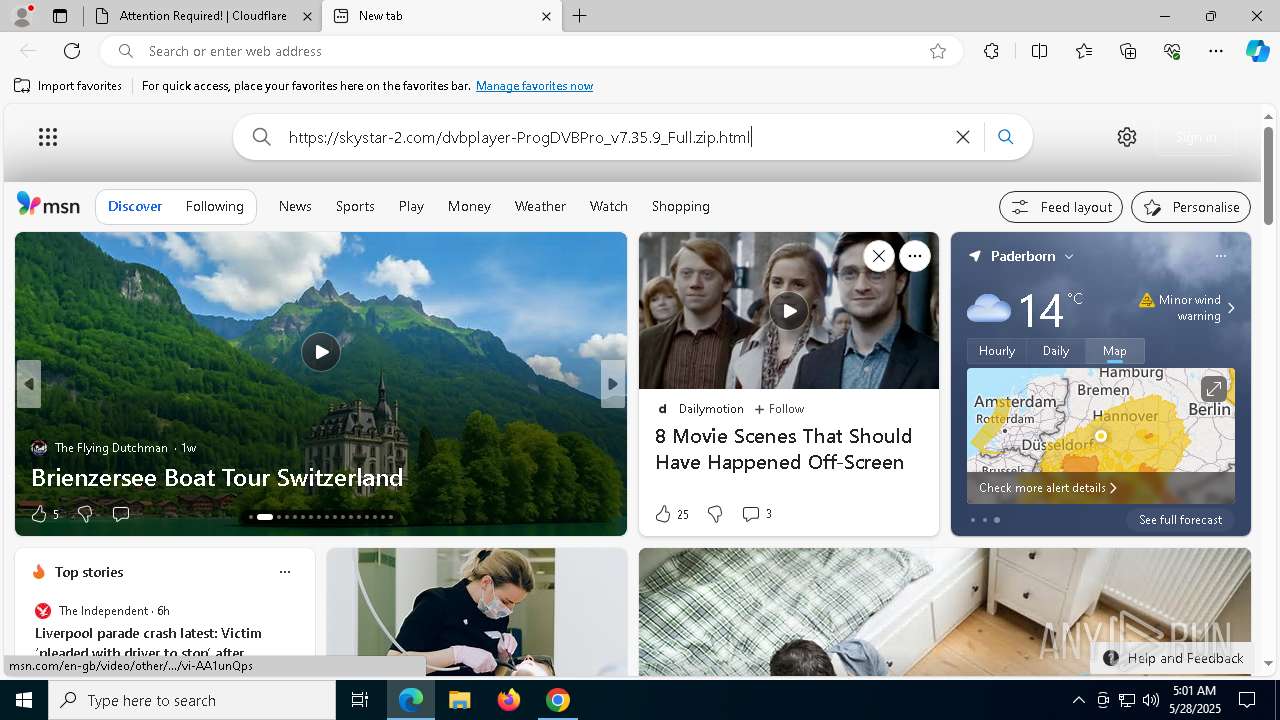The image size is (1280, 720).
Task: Open comments on Brienzersee story
Action: point(121,514)
